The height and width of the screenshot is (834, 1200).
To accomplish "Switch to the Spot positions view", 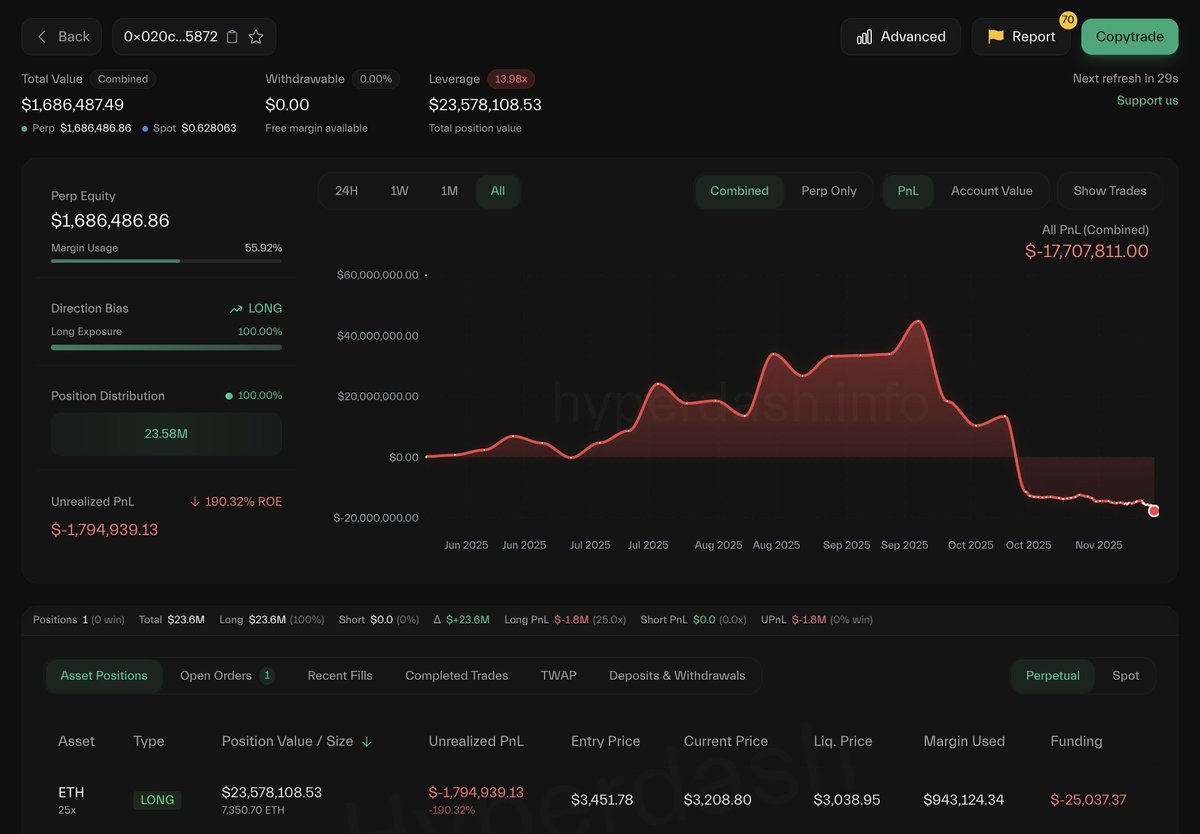I will pyautogui.click(x=1125, y=676).
